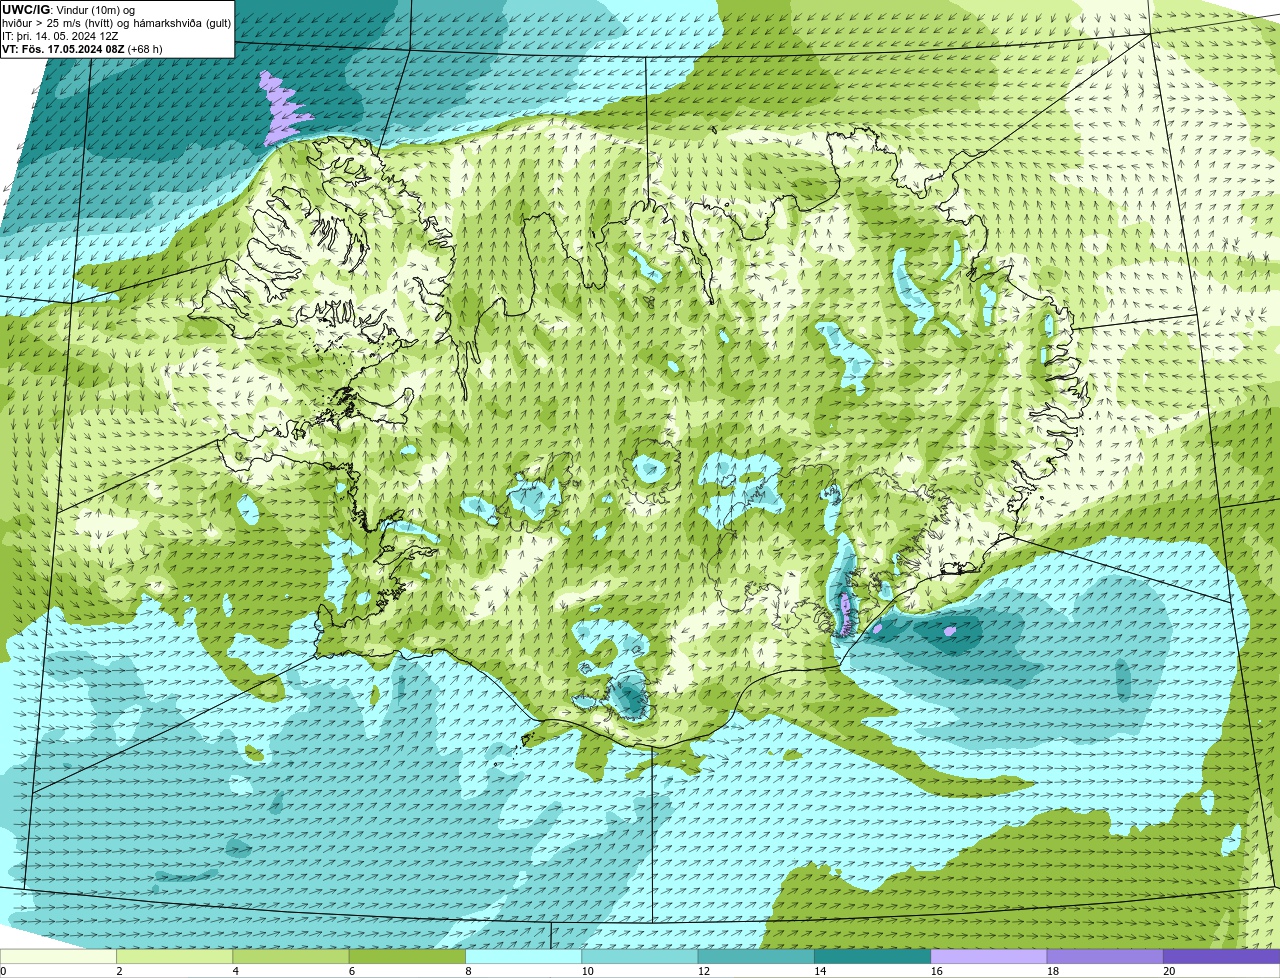Click the legend label "8"

pos(468,971)
